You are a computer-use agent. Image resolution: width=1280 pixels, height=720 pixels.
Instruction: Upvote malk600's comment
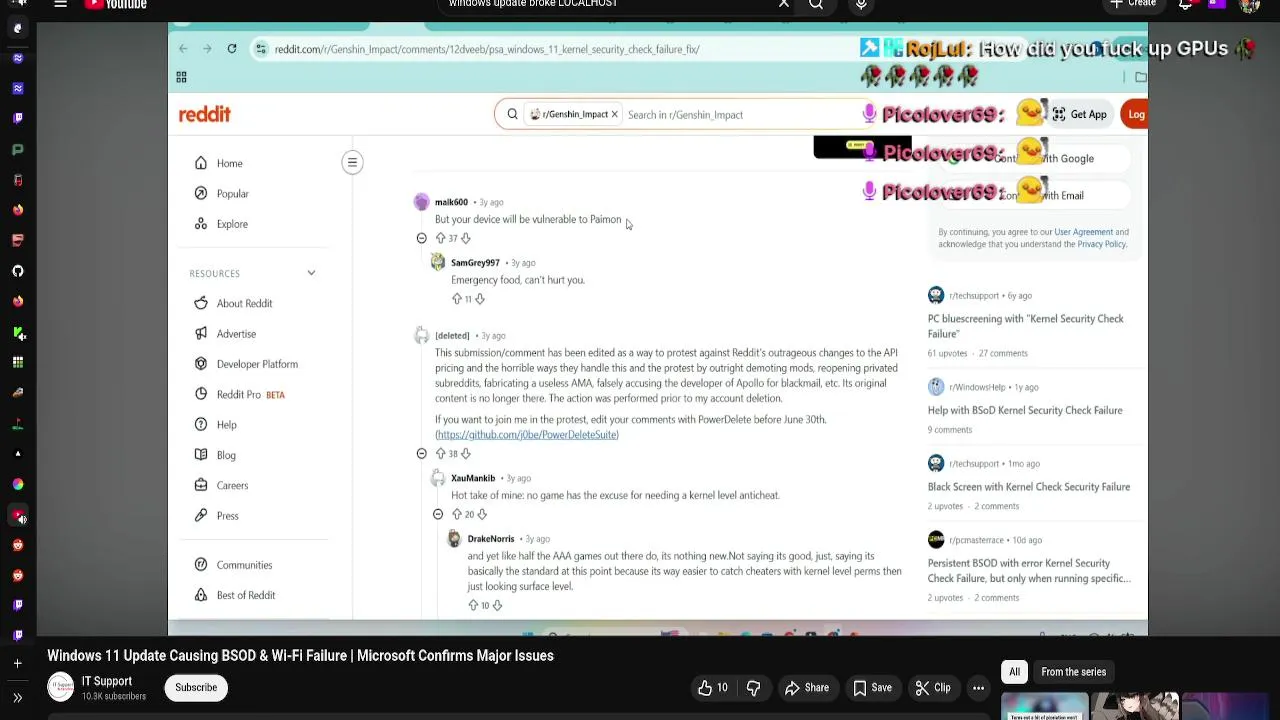[440, 238]
